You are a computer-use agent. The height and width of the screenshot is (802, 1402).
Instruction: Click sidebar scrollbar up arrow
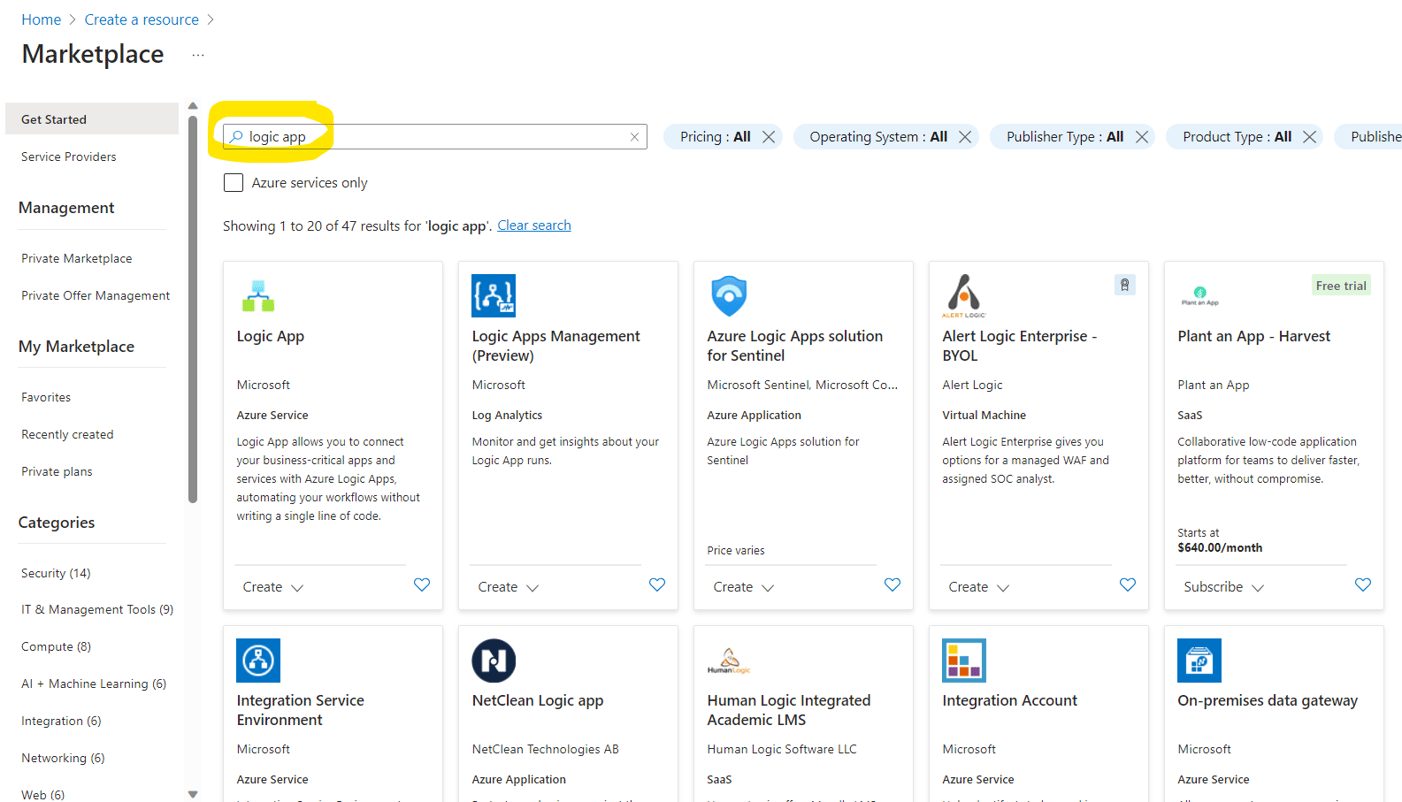pyautogui.click(x=193, y=106)
